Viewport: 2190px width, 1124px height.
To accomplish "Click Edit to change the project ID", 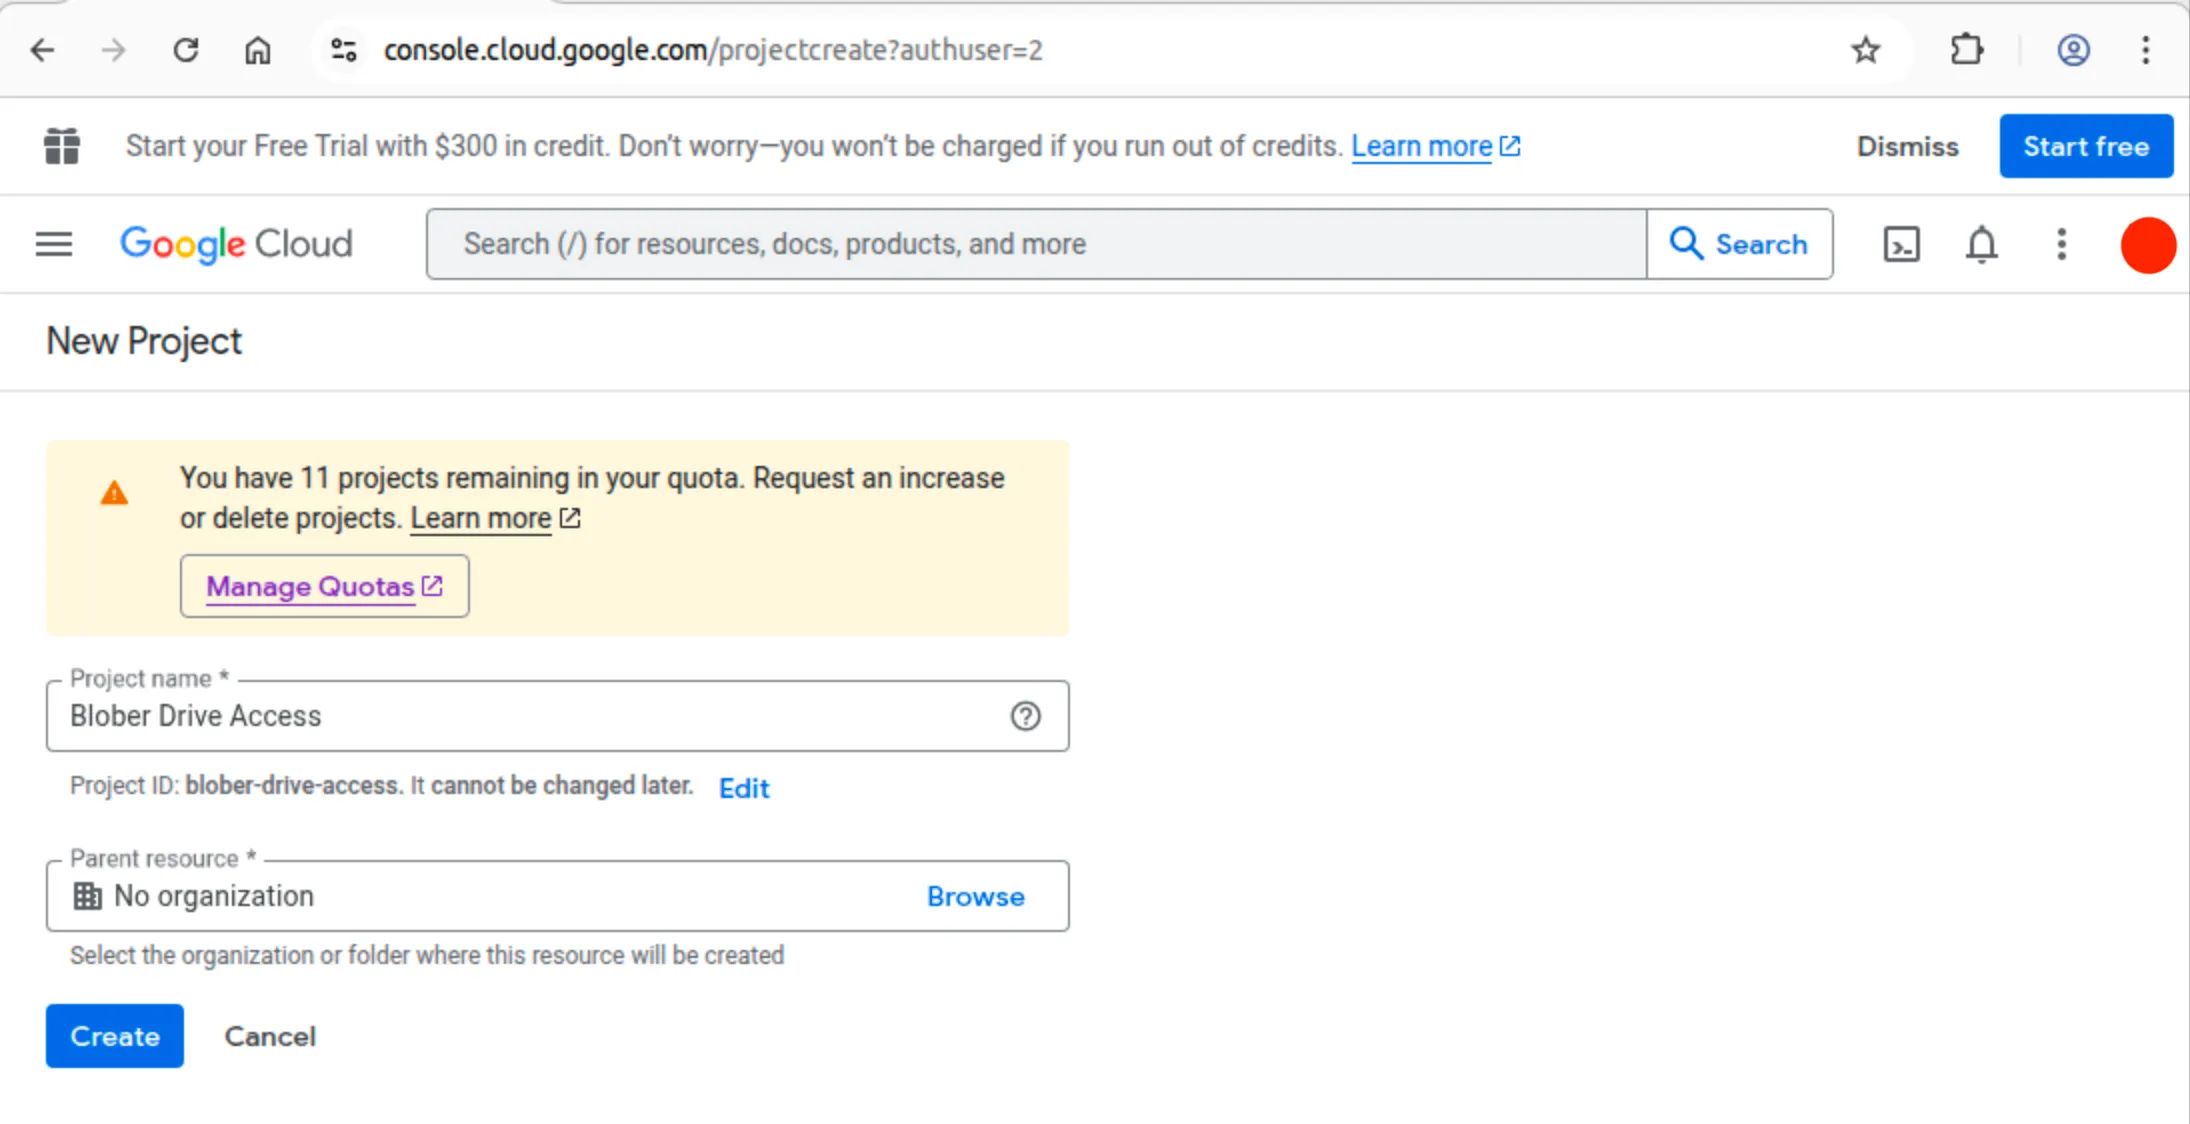I will (x=743, y=788).
